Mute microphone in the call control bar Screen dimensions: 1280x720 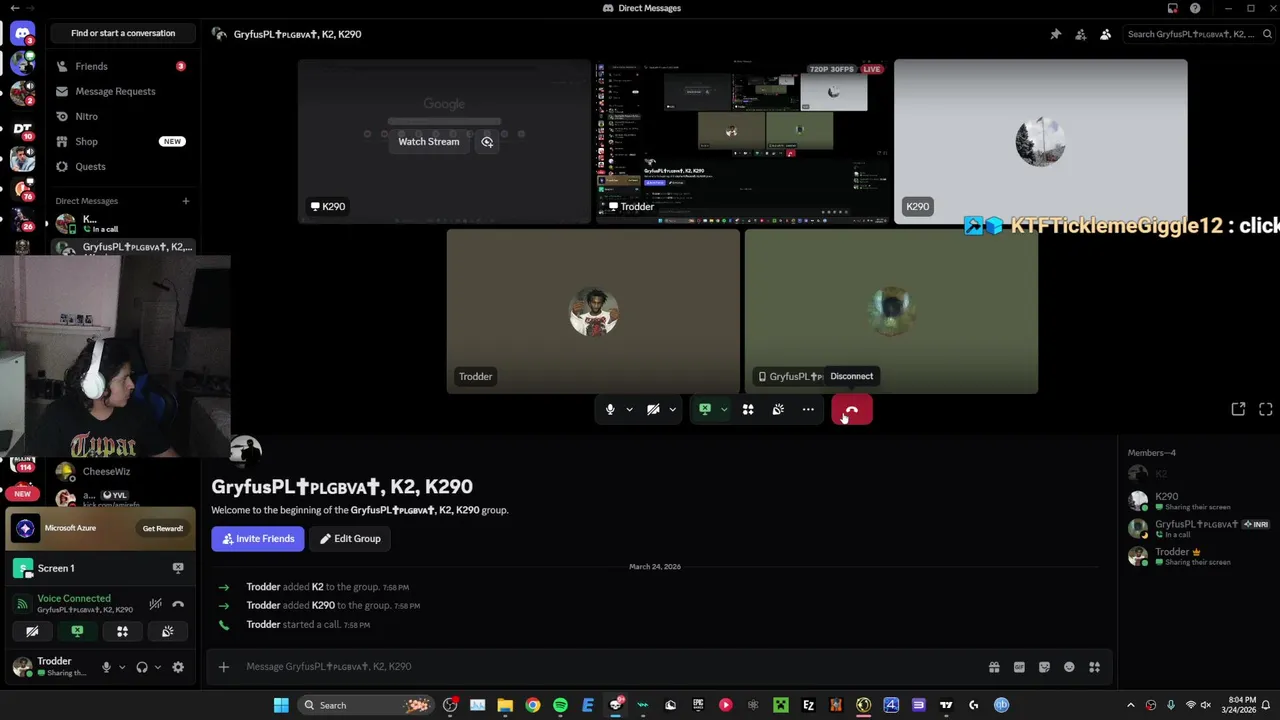610,409
